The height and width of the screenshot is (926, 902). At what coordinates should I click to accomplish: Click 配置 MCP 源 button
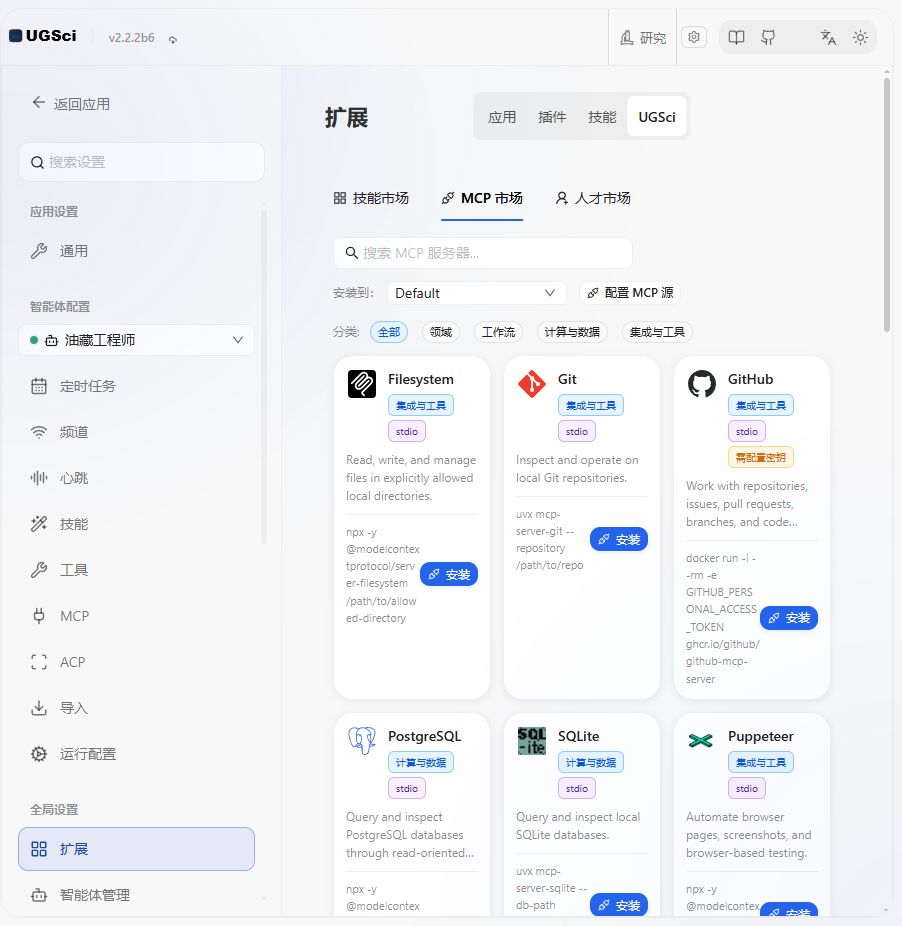630,293
